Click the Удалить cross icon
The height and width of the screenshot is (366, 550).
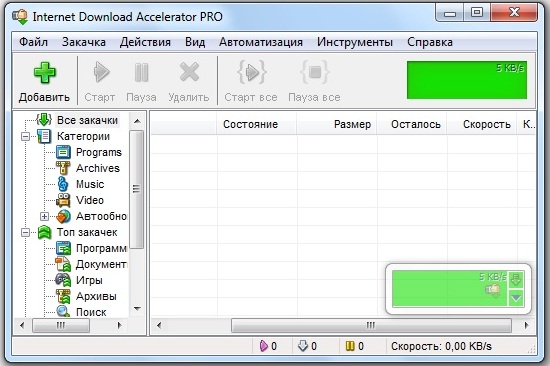coord(189,72)
